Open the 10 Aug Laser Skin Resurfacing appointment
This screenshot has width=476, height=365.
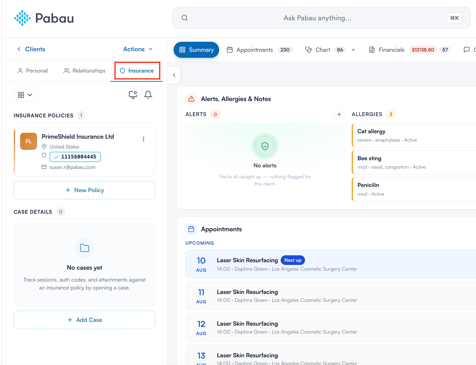[x=330, y=264]
